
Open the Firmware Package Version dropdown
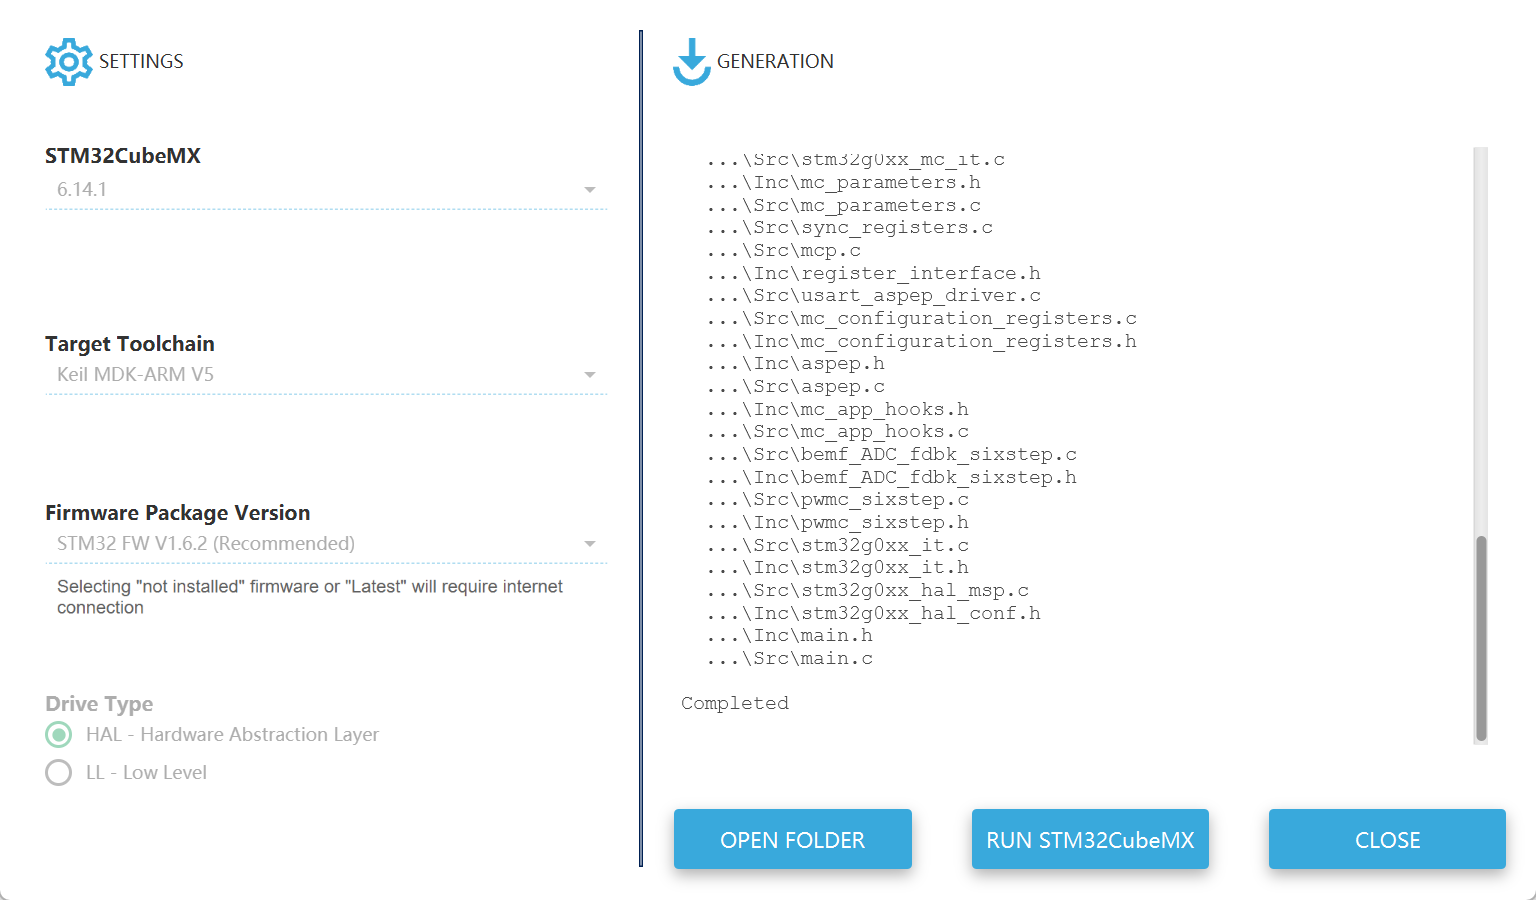point(326,544)
